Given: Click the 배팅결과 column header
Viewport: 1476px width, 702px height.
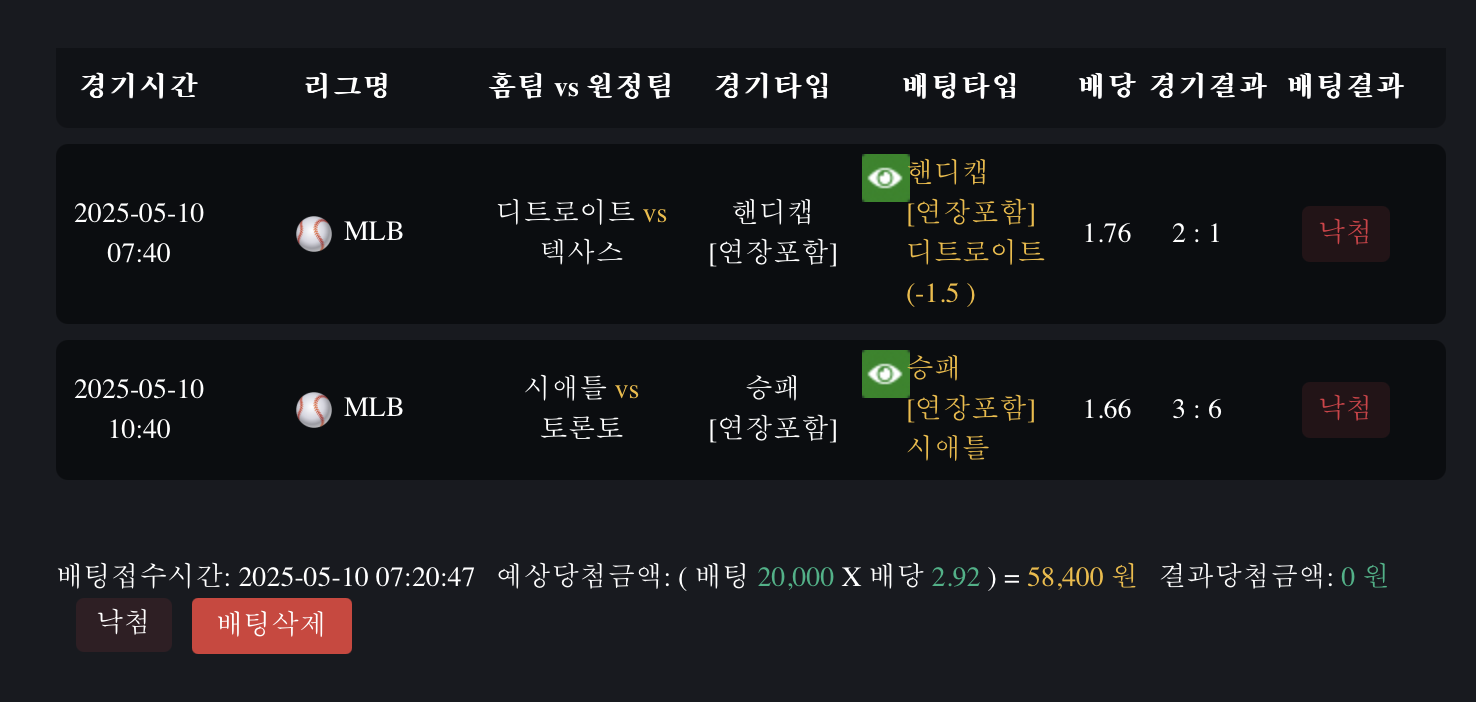Looking at the screenshot, I should point(1345,87).
